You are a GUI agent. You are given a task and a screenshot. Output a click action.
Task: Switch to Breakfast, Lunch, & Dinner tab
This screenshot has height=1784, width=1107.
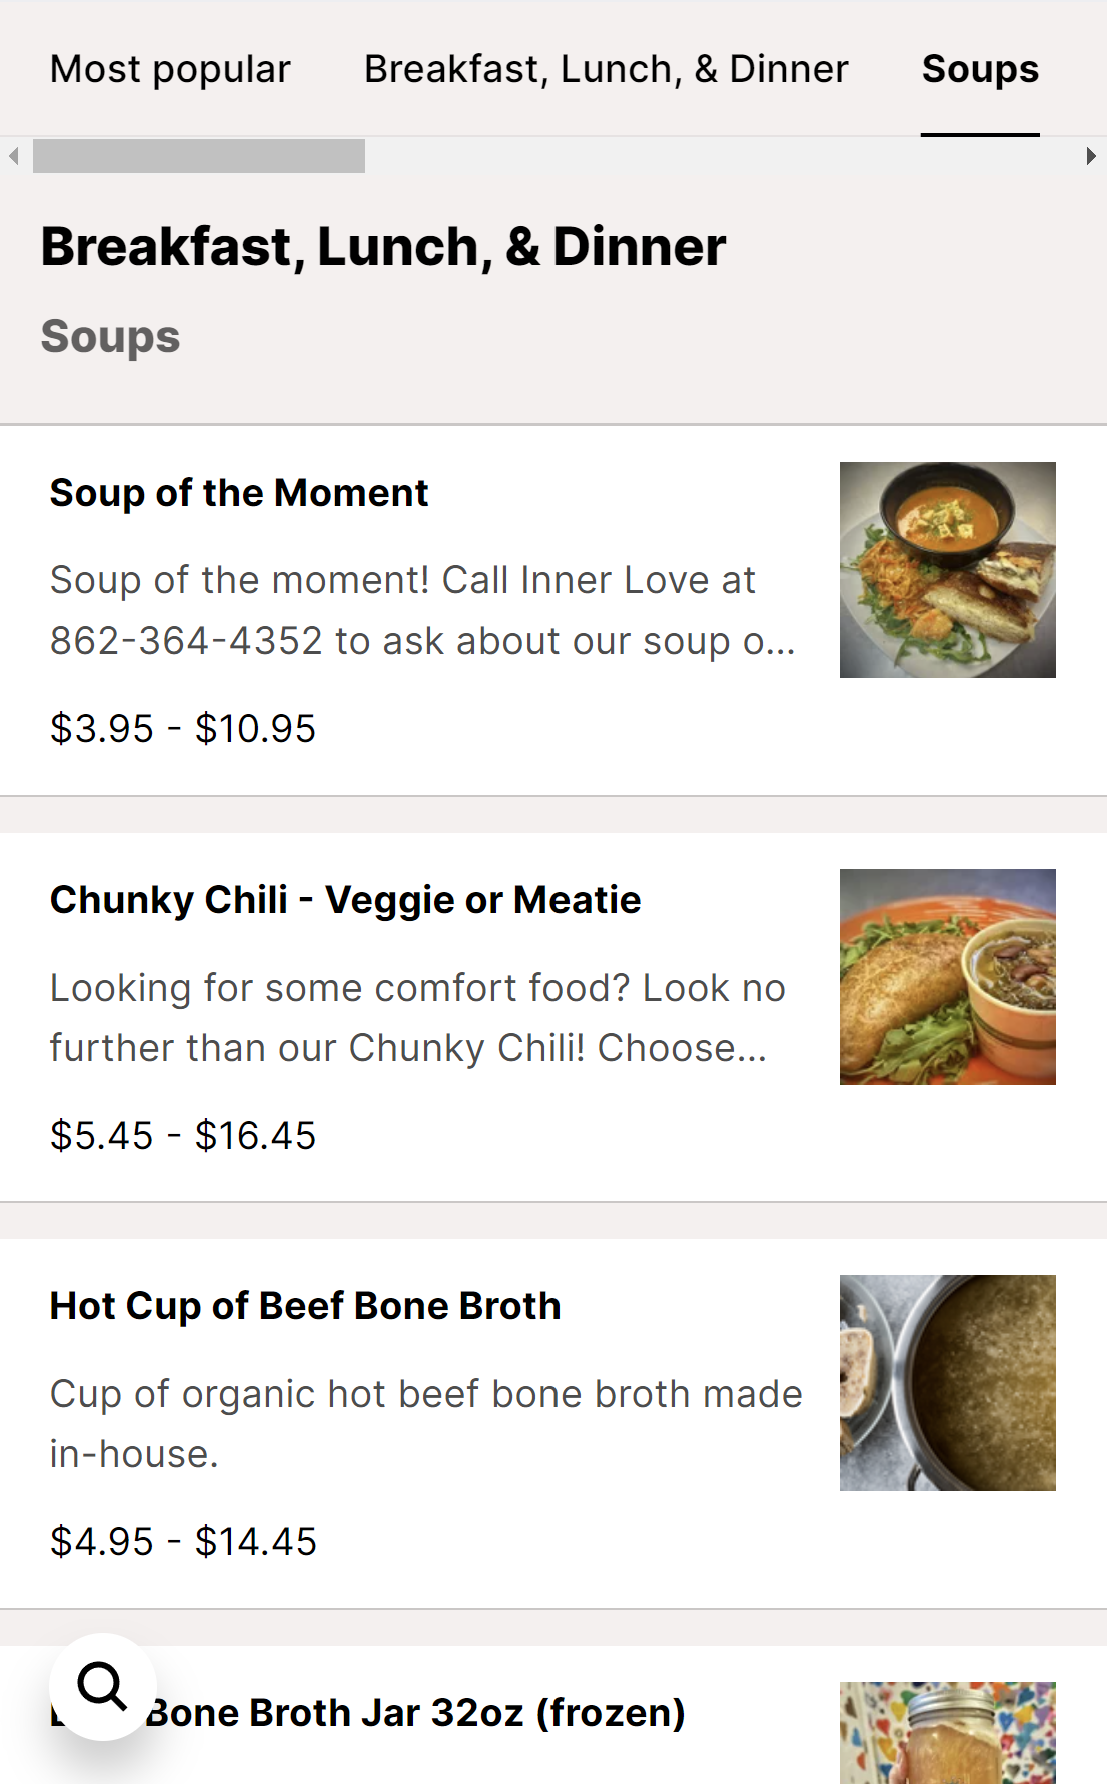tap(606, 69)
